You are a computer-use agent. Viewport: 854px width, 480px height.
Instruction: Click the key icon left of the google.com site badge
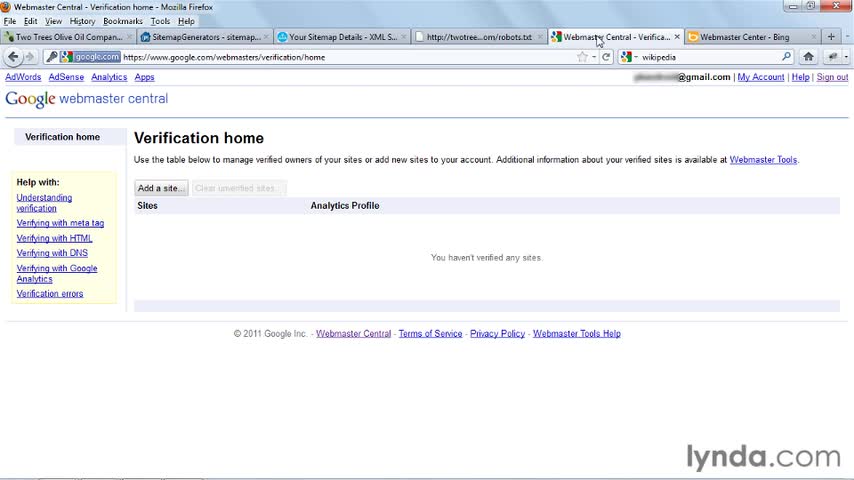(x=52, y=57)
